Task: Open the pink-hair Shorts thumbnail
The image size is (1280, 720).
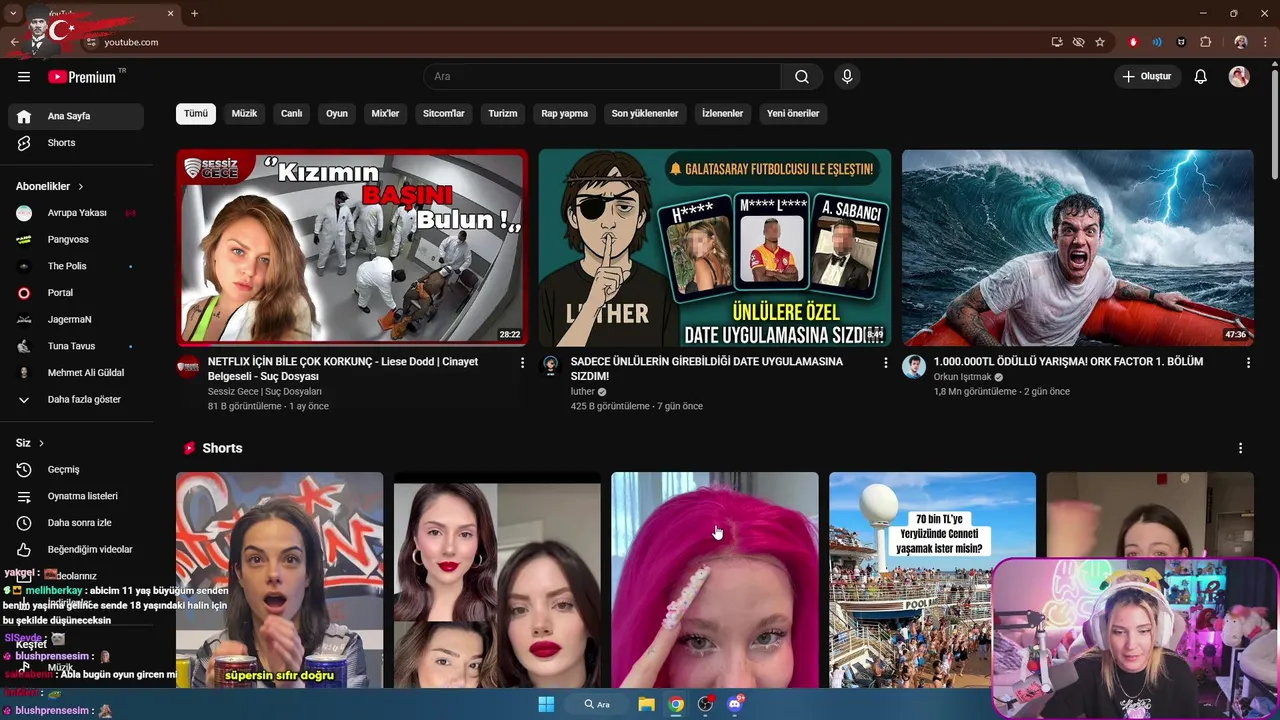Action: click(x=715, y=580)
